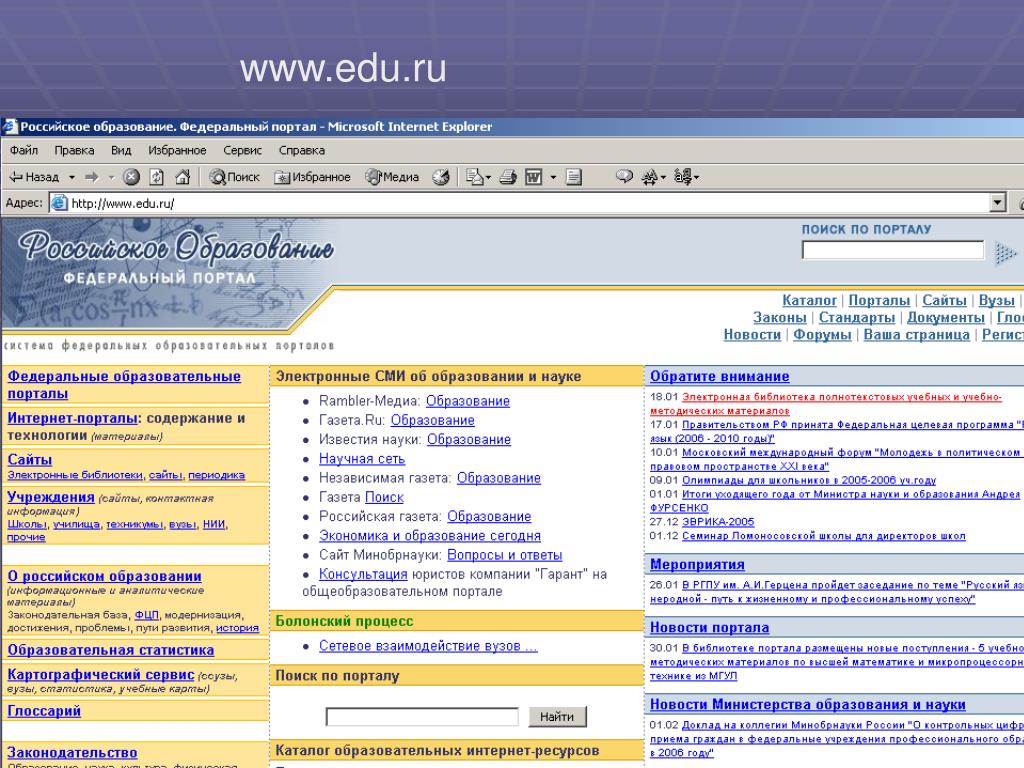The image size is (1024, 768).
Task: Click the Назад back button
Action: pyautogui.click(x=34, y=177)
